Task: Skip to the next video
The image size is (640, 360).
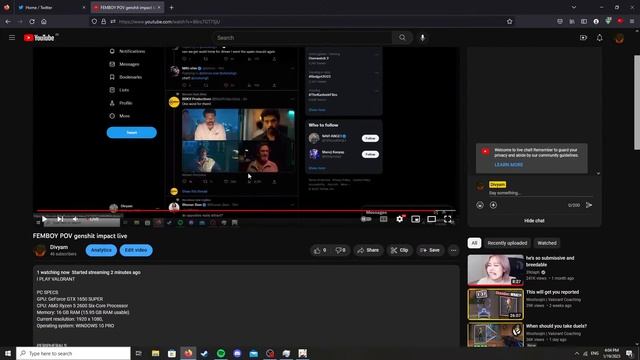Action: (60, 219)
